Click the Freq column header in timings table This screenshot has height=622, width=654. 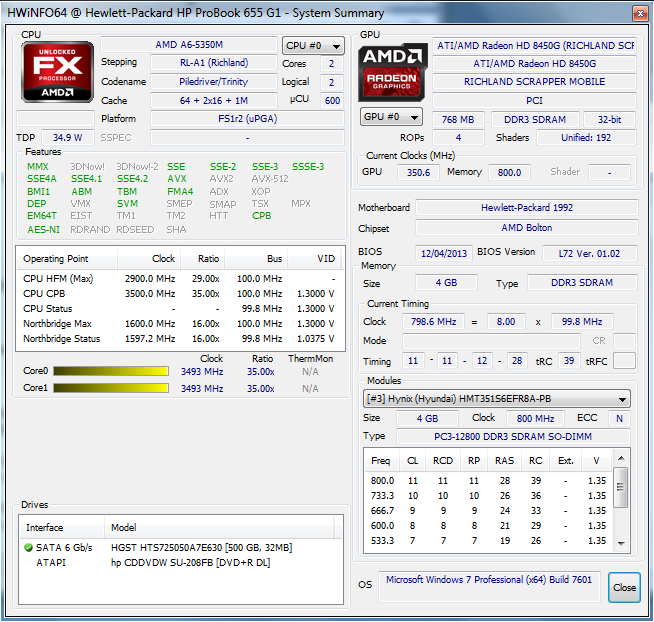point(381,461)
